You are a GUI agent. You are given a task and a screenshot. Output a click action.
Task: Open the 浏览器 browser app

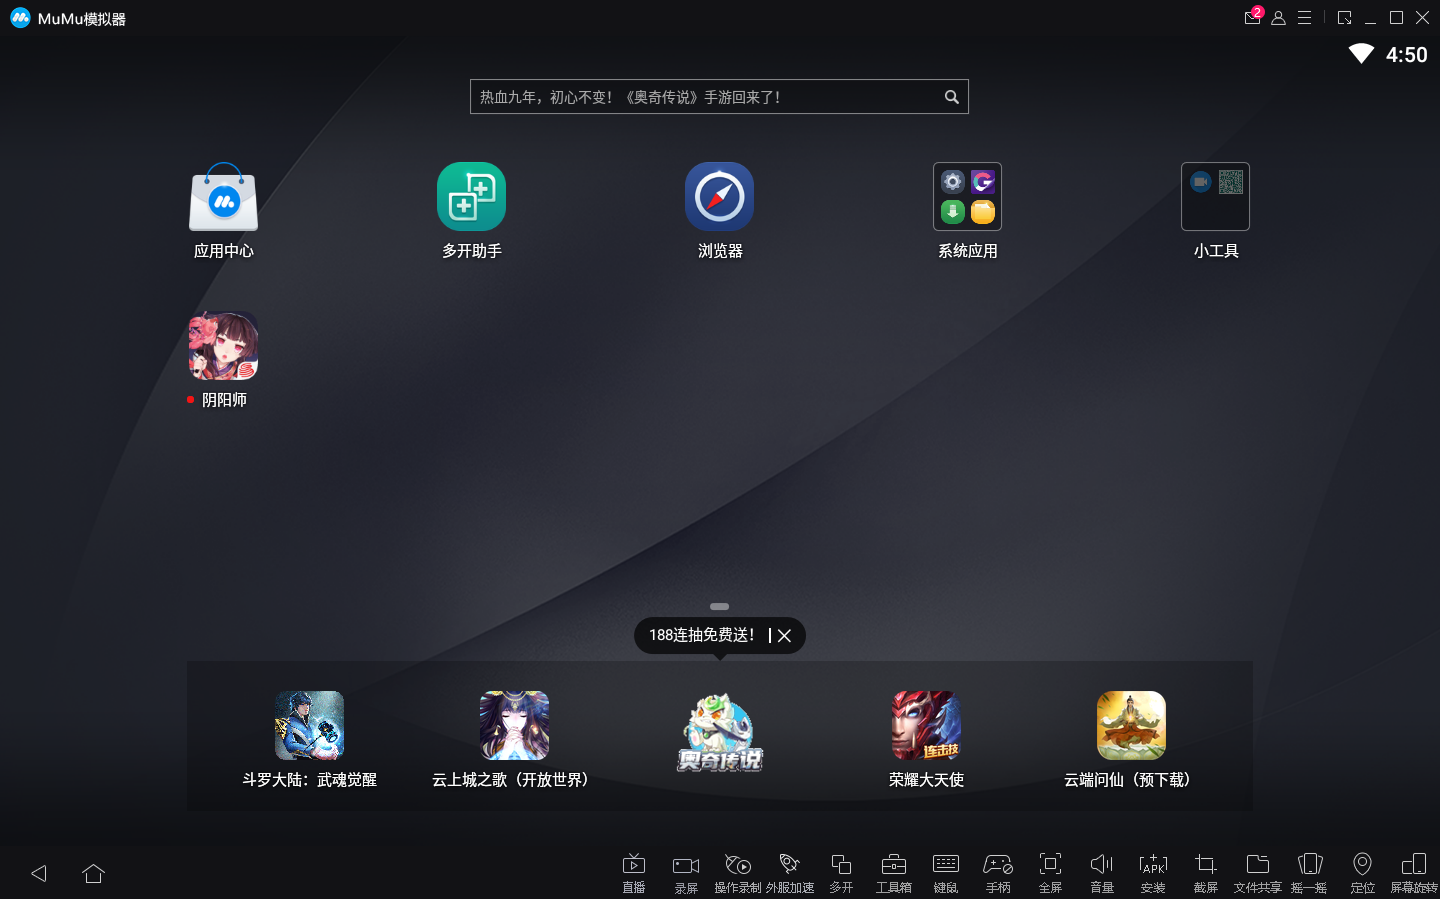[719, 197]
